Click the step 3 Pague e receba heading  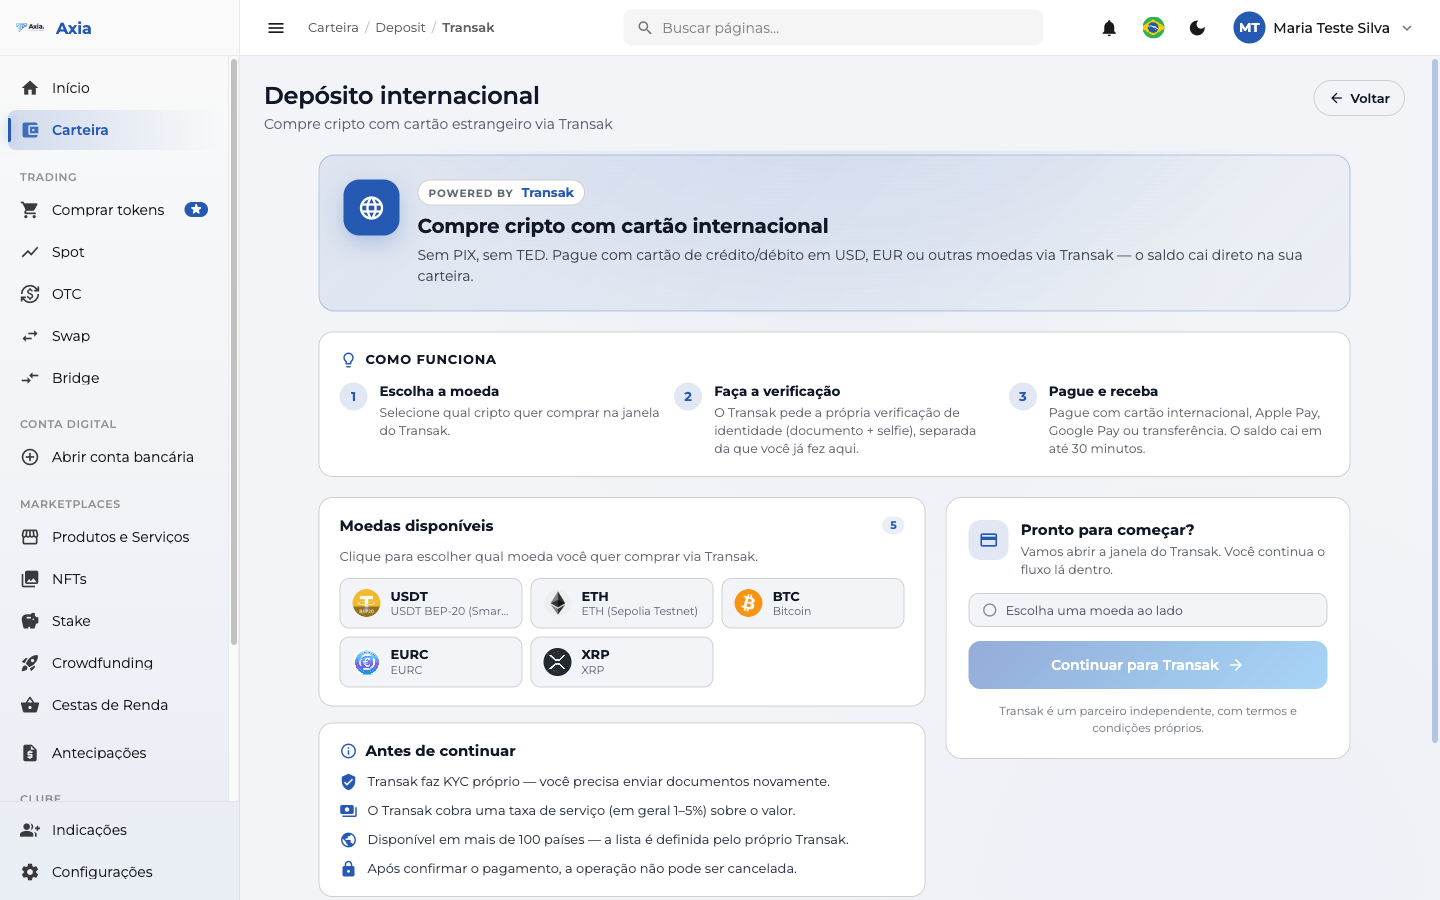(1103, 392)
